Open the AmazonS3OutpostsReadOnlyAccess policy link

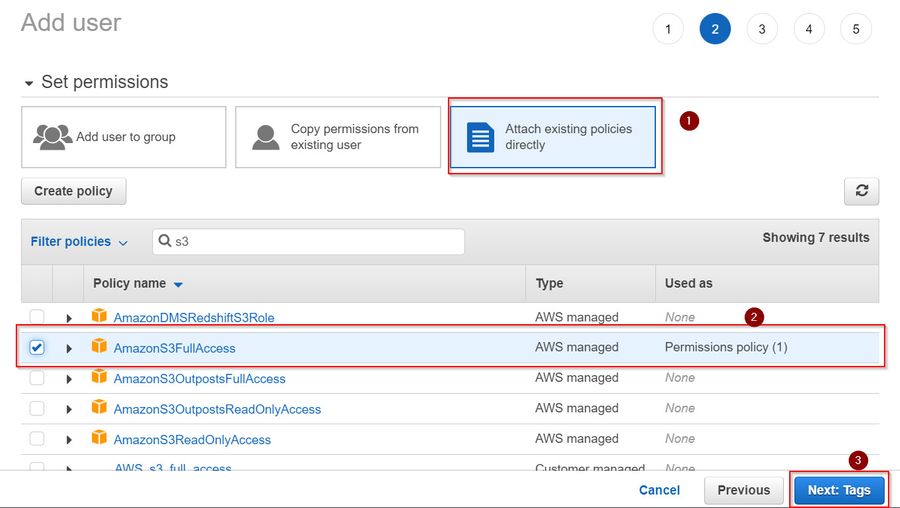tap(218, 409)
